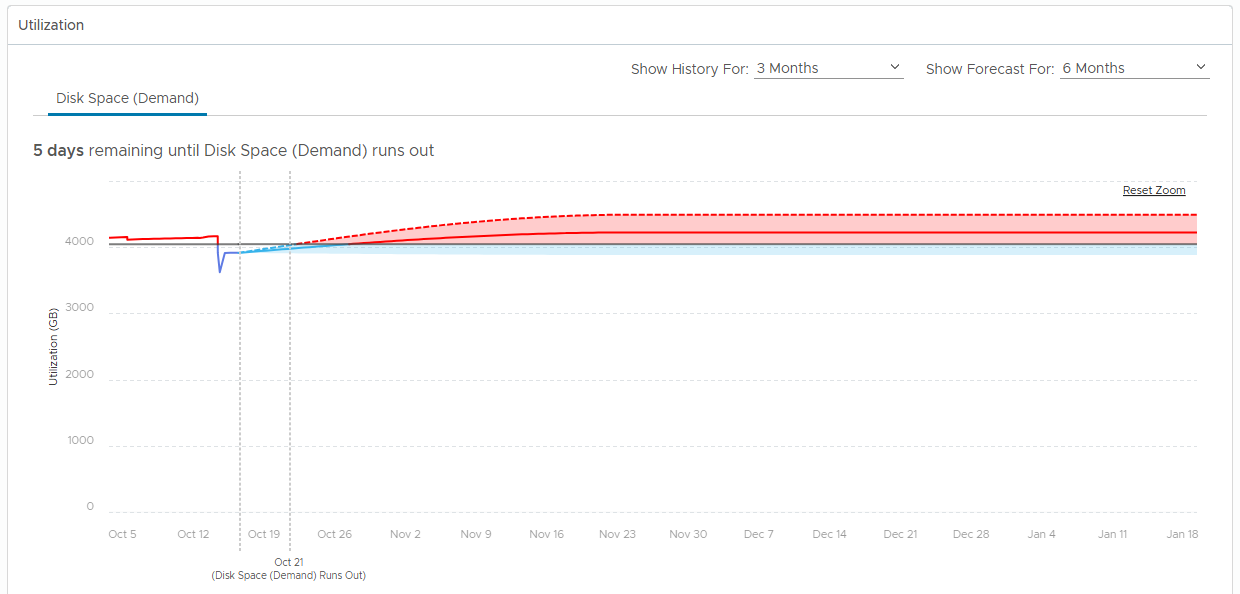Click the Oct 19 date on x-axis

pyautogui.click(x=264, y=534)
